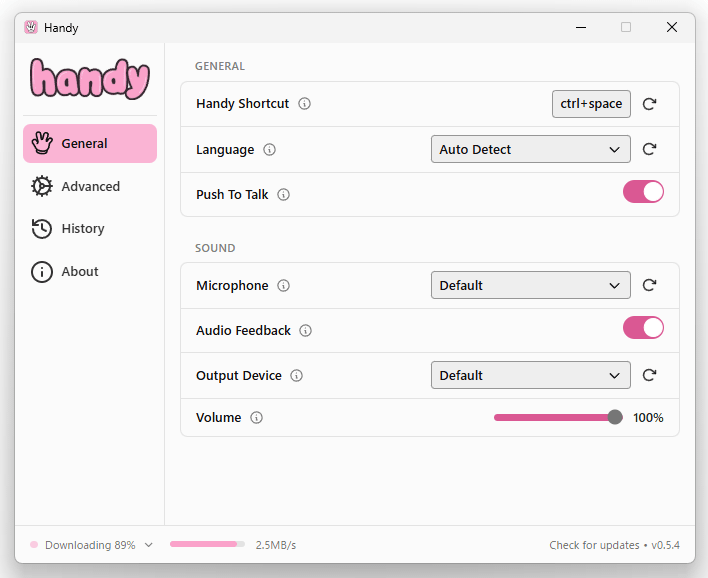Disable the Push To Talk toggle

click(x=643, y=192)
